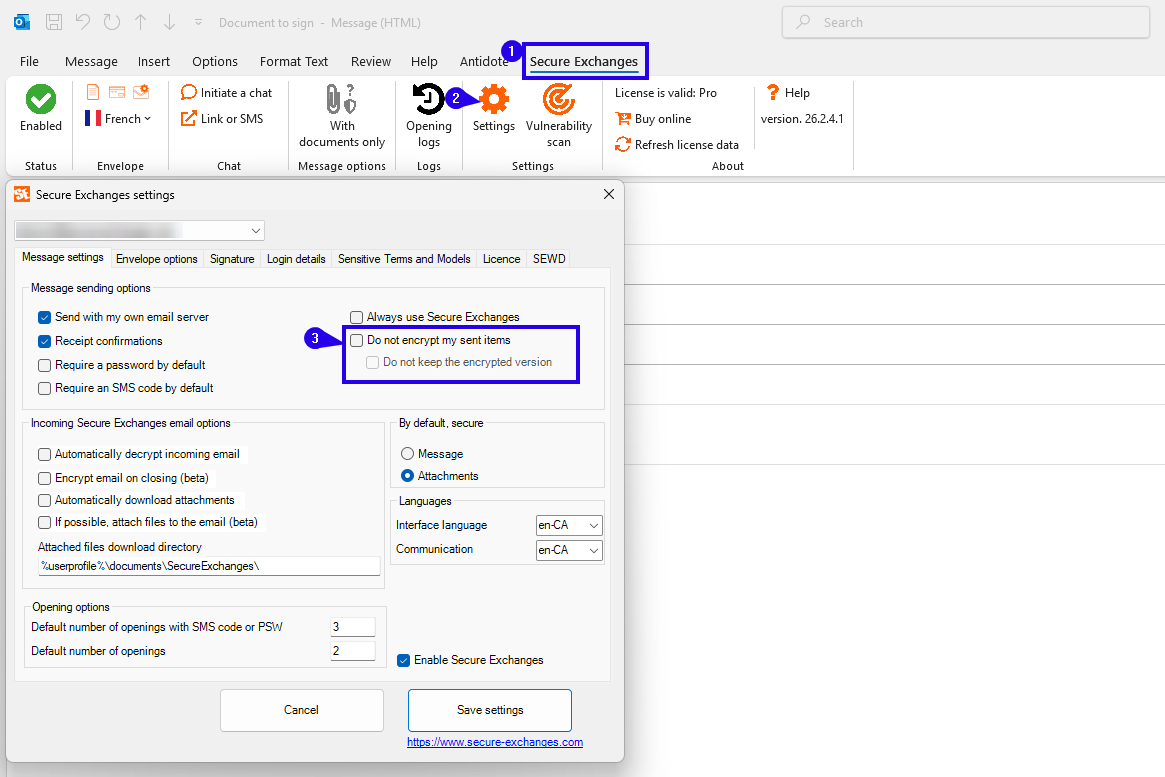Click the Undo arrow in title bar
Viewport: 1165px width, 777px height.
tap(83, 22)
